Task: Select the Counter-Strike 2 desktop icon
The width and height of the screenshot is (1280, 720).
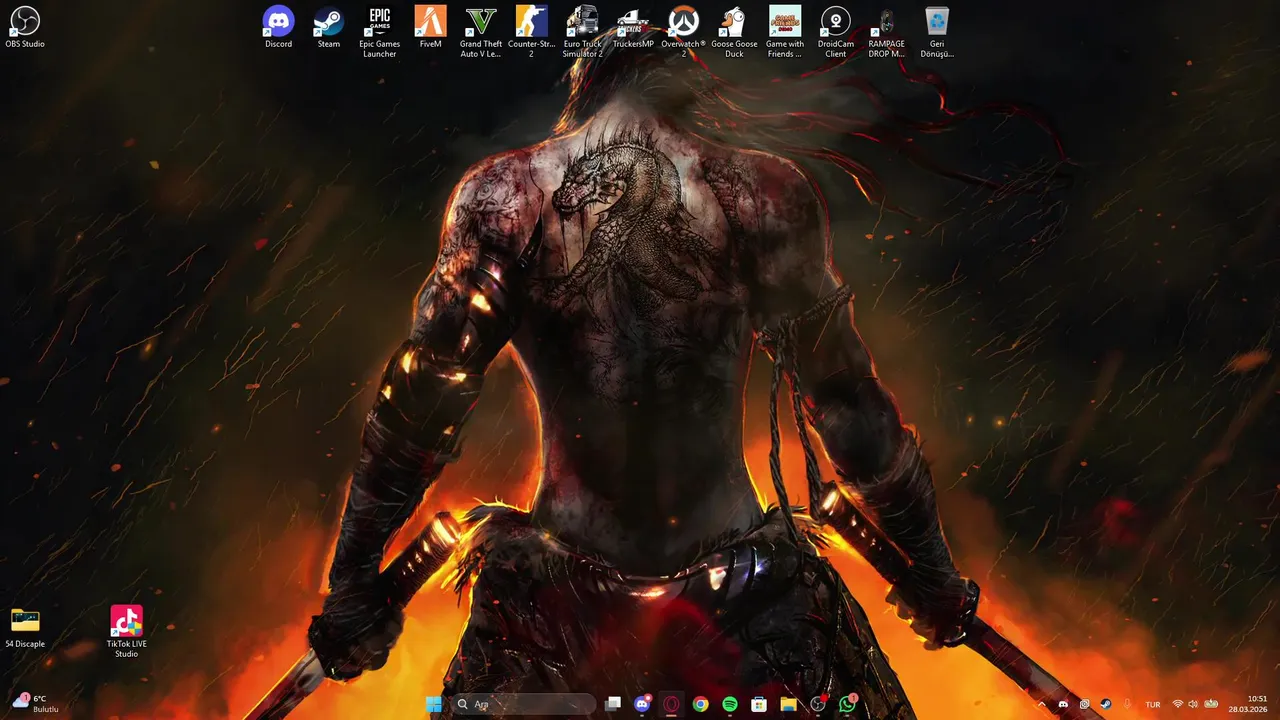Action: click(532, 31)
